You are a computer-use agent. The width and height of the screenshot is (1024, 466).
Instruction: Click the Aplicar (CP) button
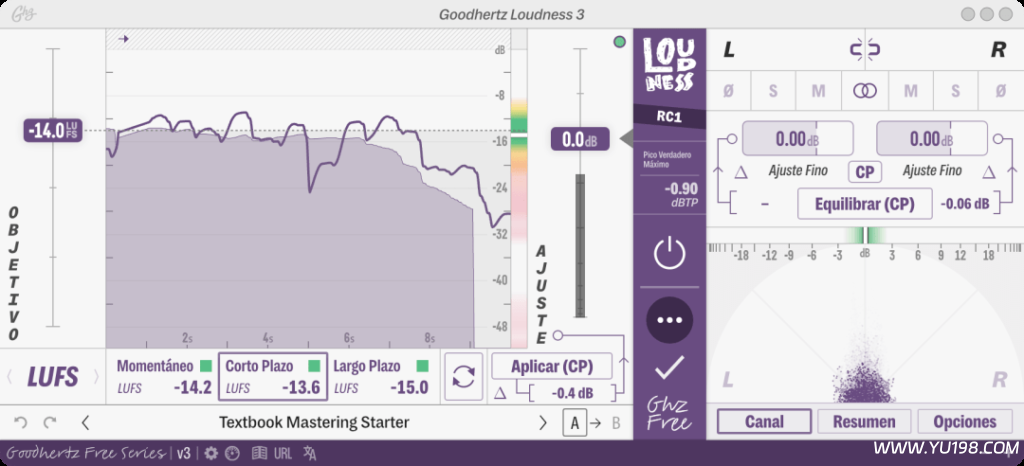552,367
